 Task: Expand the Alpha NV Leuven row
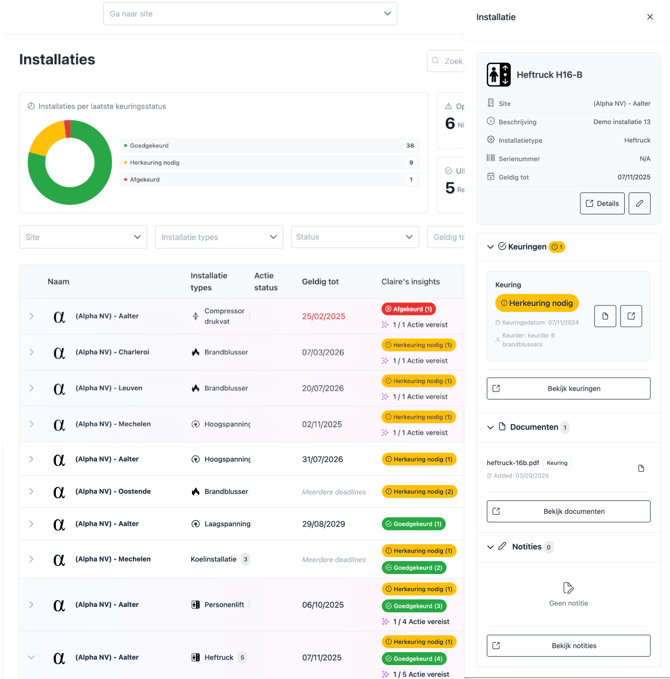(31, 388)
